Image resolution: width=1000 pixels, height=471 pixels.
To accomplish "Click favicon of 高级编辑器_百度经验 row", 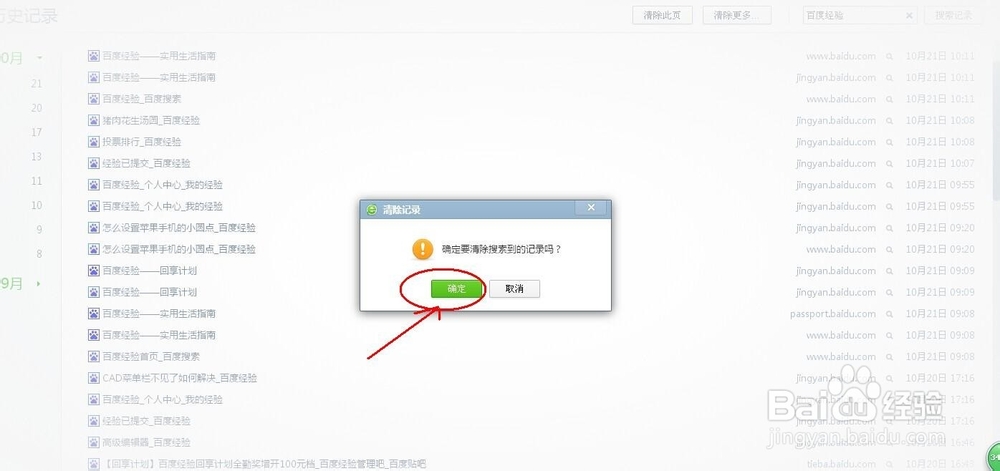I will [94, 442].
